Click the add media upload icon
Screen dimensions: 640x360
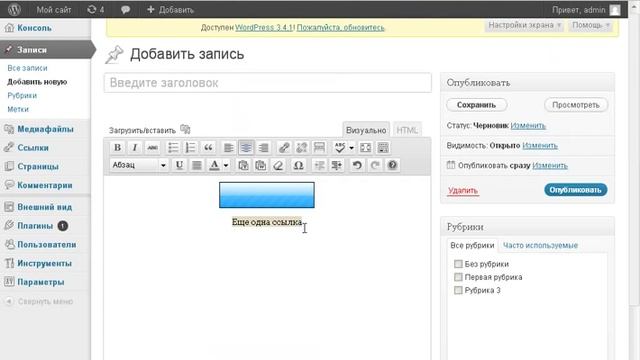185,129
